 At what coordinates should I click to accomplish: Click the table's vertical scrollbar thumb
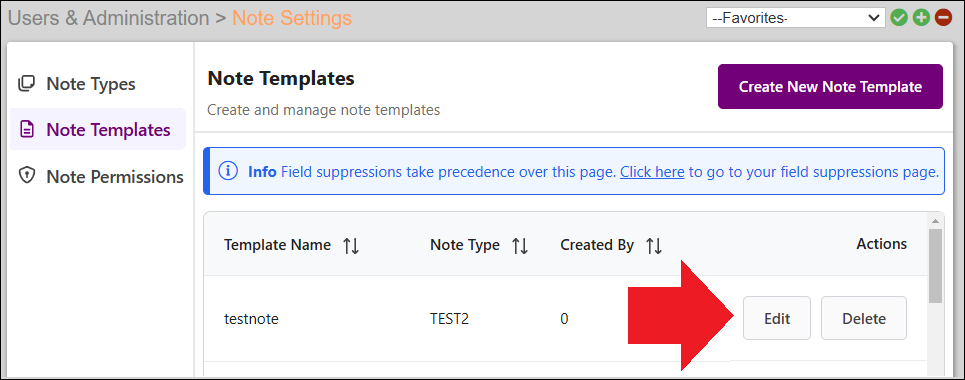point(935,266)
